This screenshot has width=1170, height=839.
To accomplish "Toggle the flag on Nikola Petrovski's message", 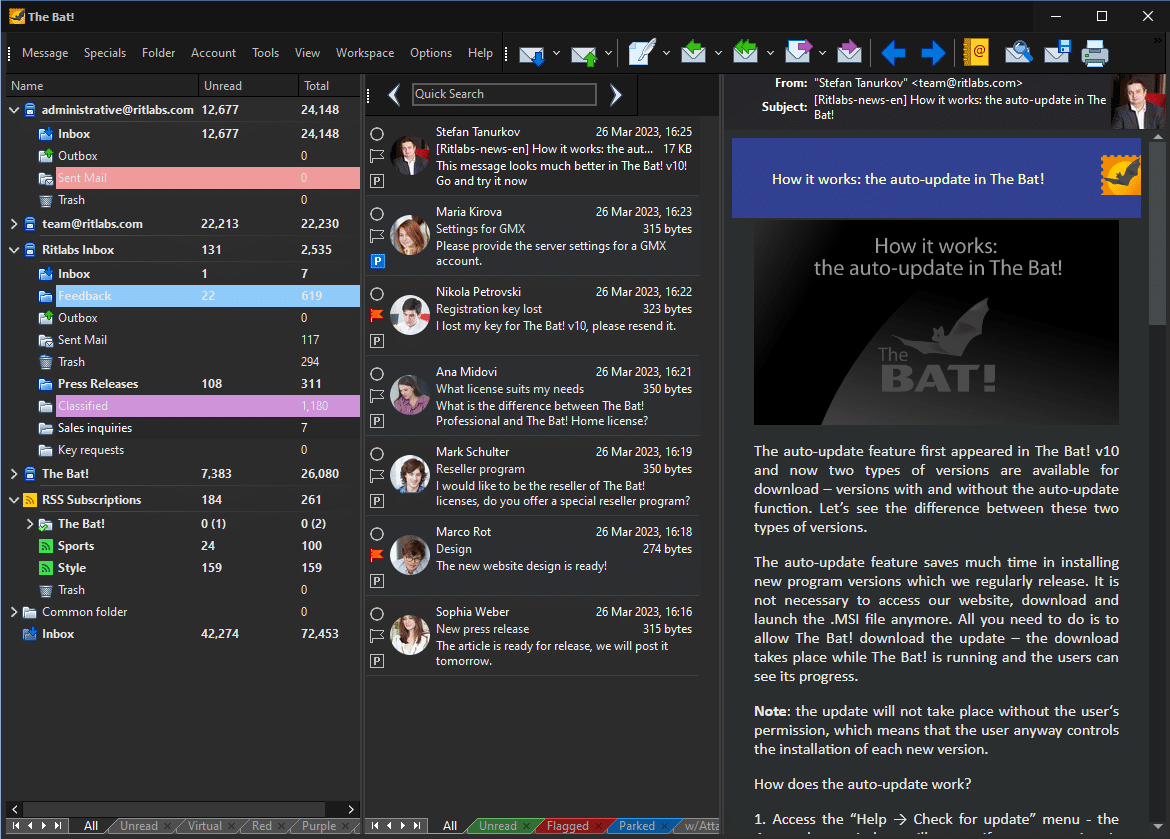I will click(x=376, y=314).
